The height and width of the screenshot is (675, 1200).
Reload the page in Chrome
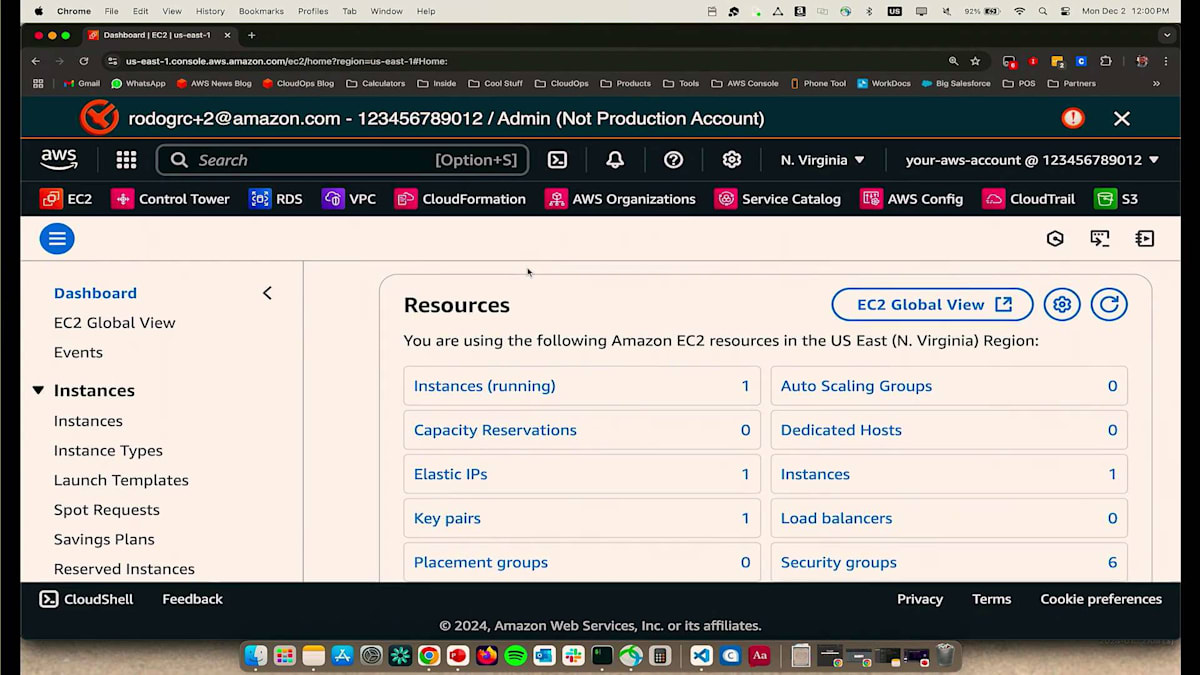pyautogui.click(x=84, y=61)
